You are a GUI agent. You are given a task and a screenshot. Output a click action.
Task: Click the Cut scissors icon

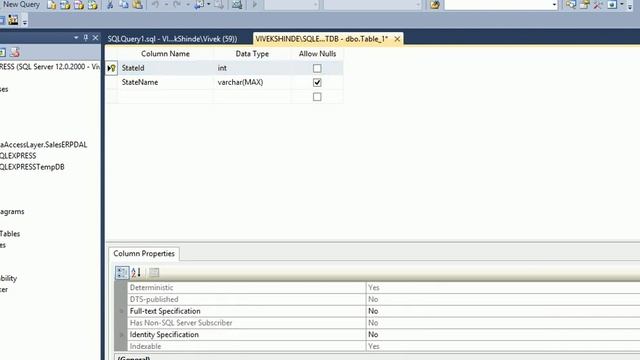coord(110,5)
